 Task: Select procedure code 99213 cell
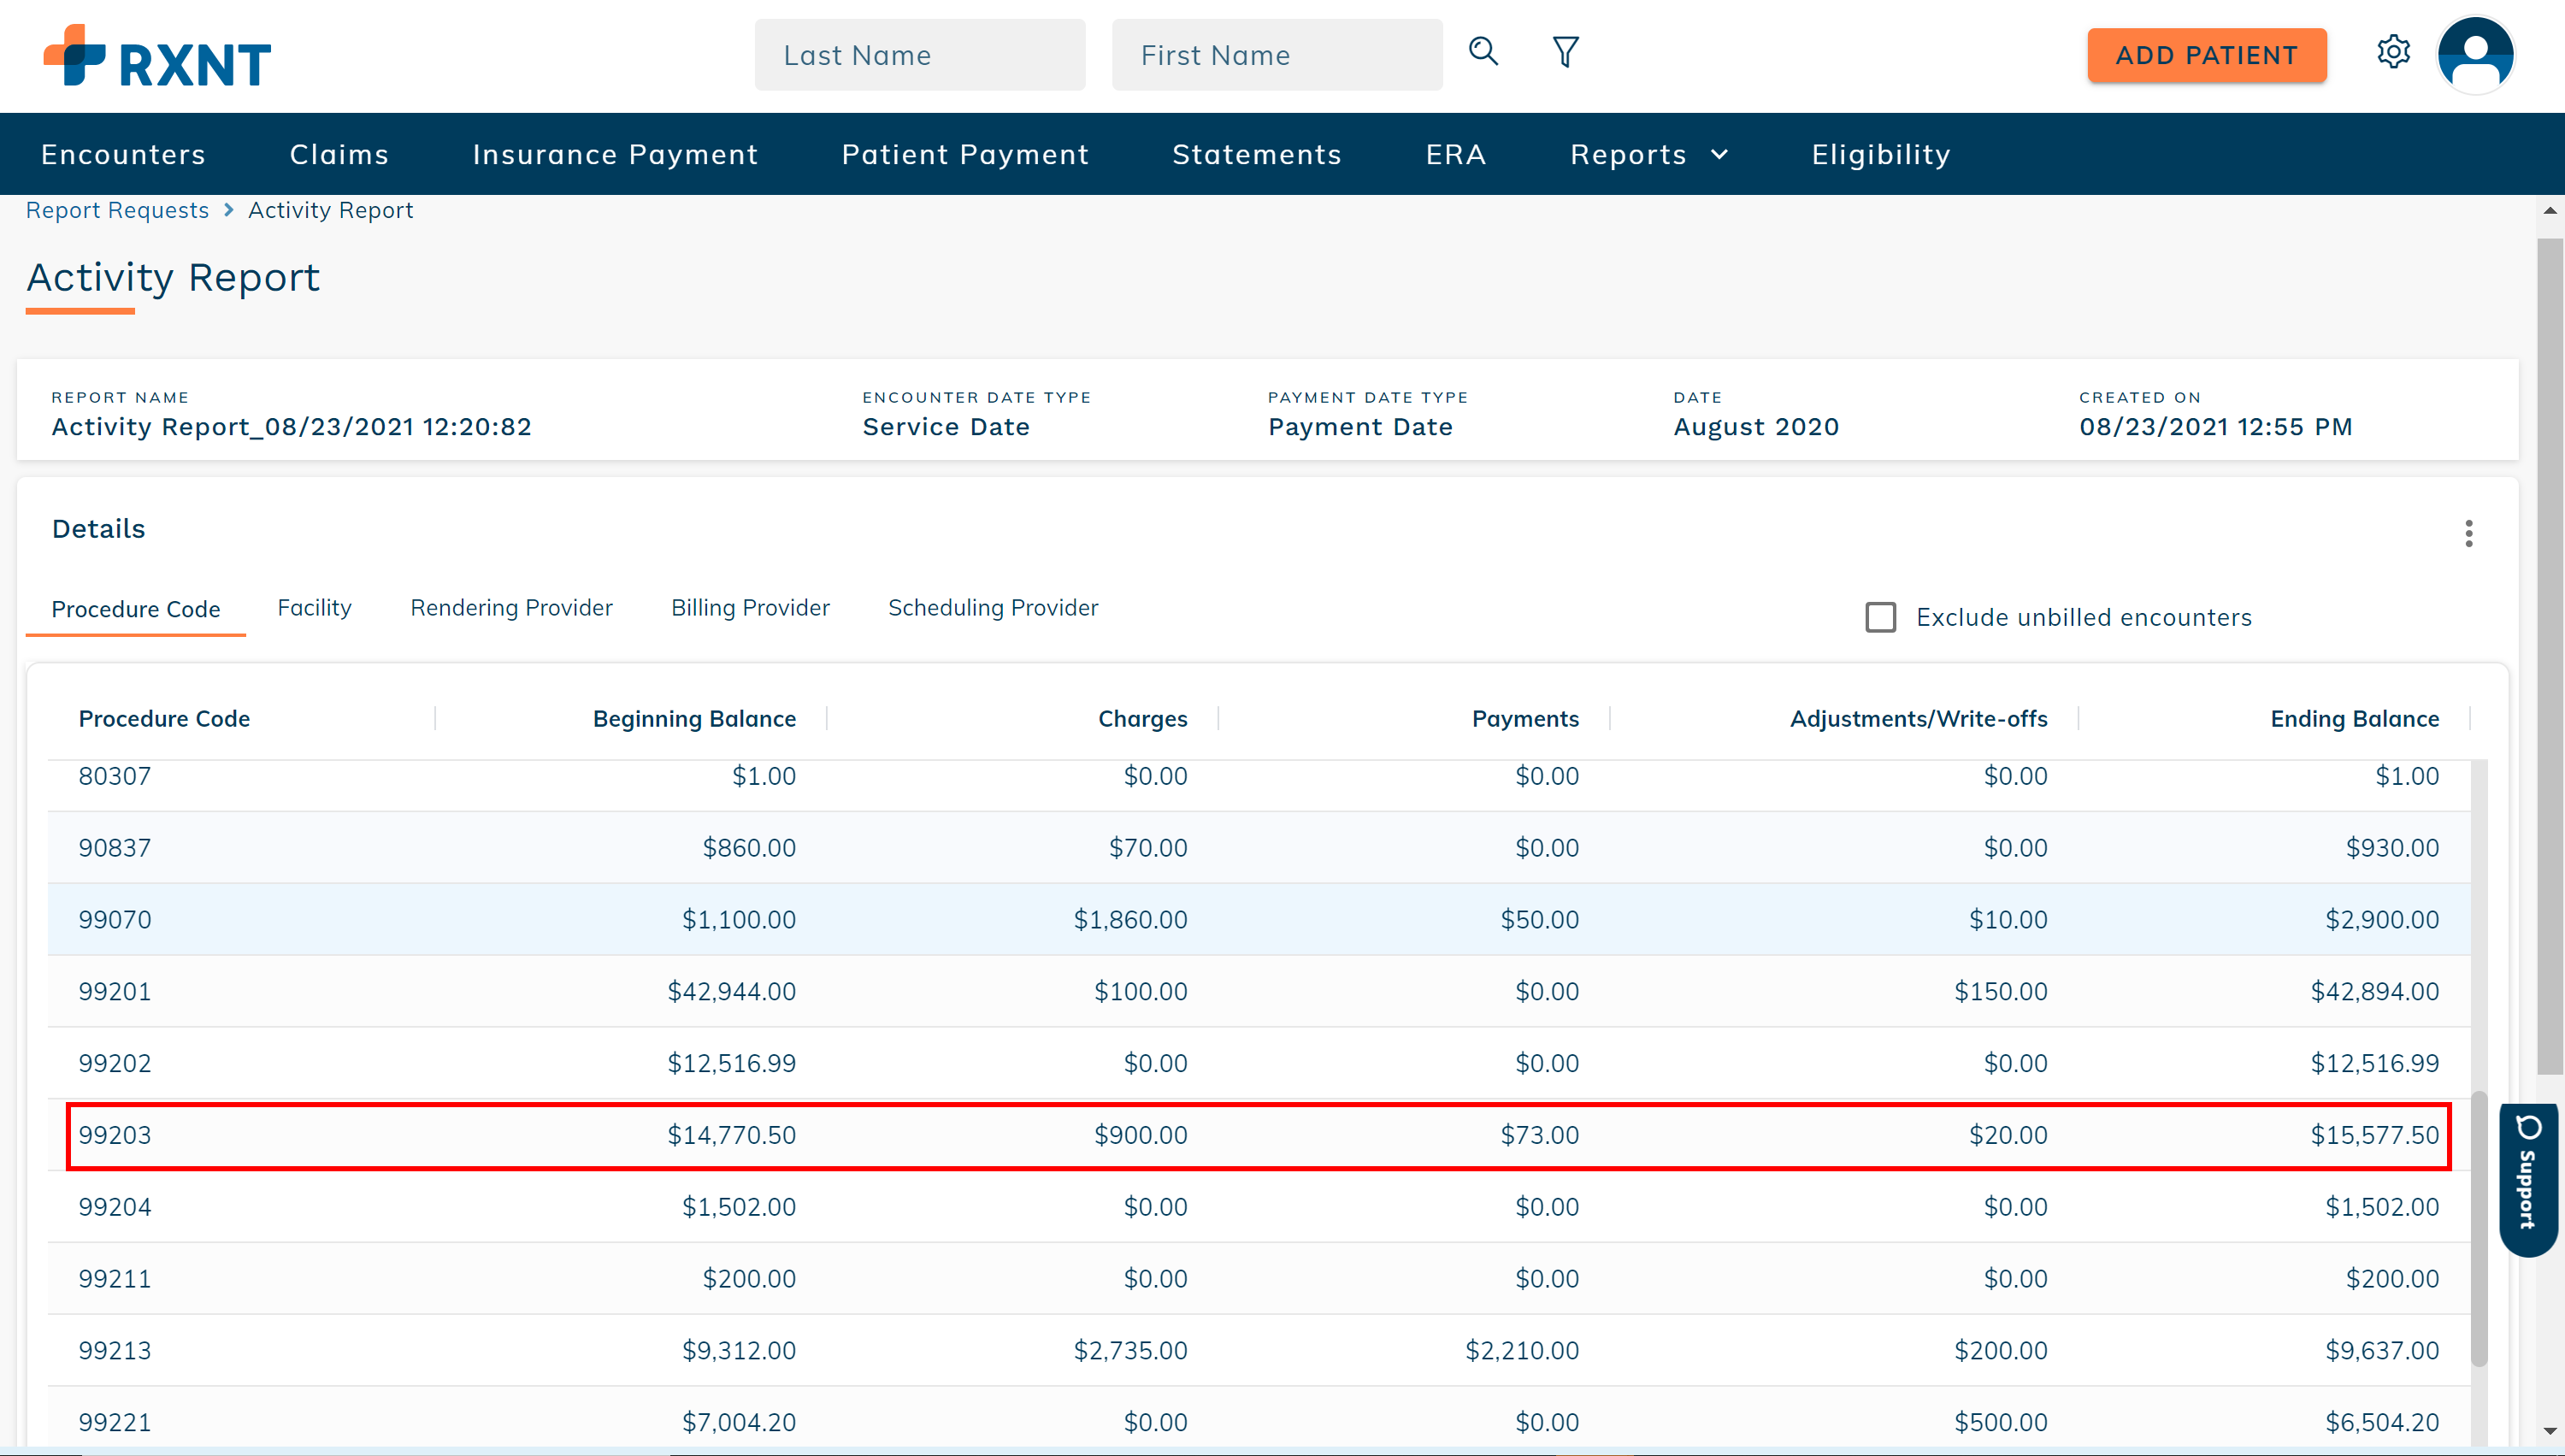coord(115,1352)
